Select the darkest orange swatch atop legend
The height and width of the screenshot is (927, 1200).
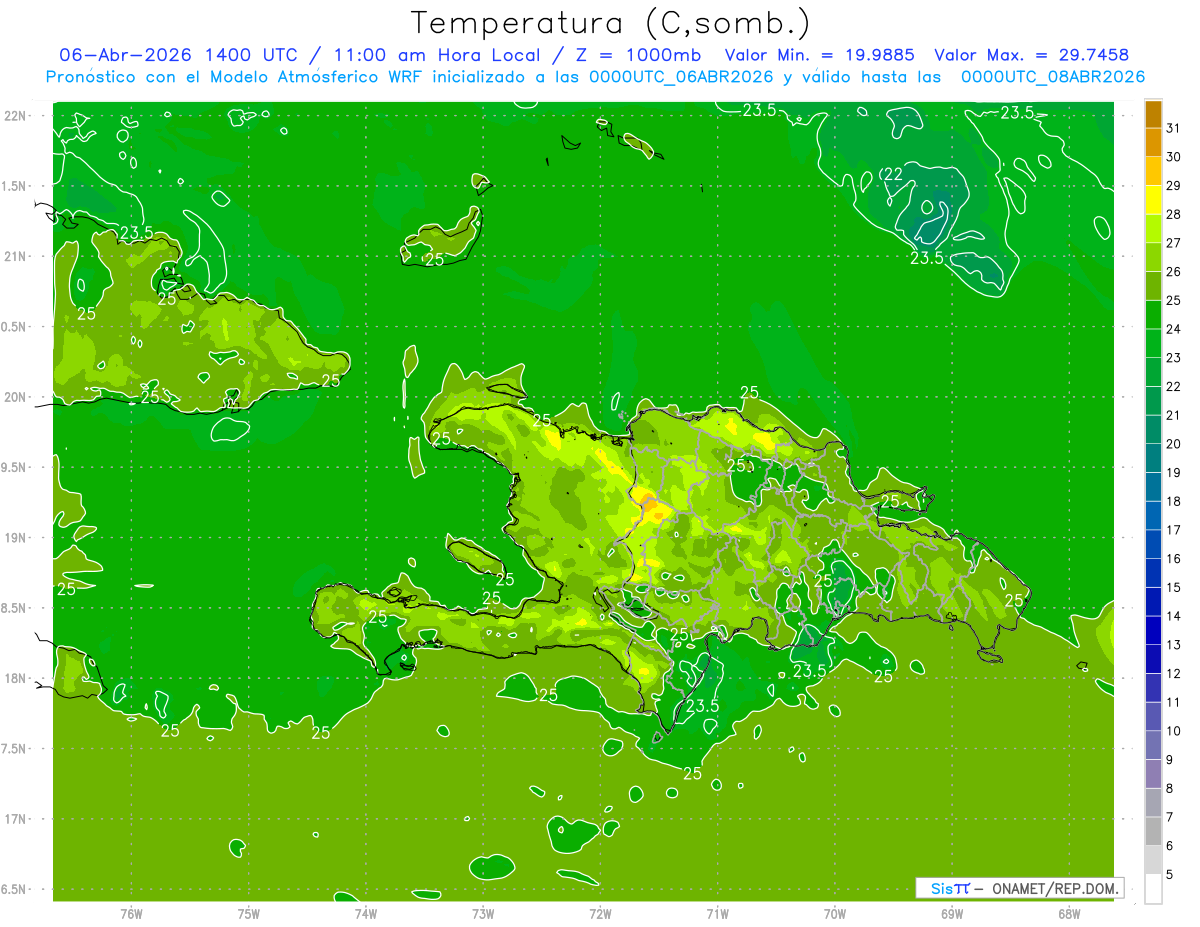[1153, 115]
